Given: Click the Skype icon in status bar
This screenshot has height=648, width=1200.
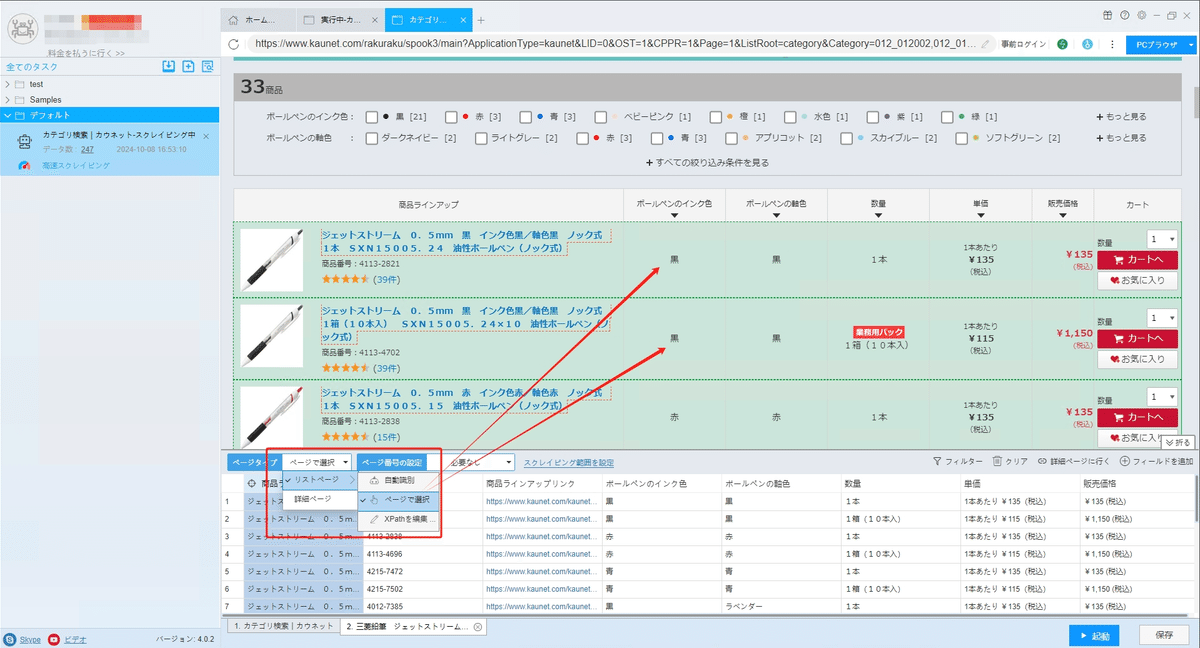Looking at the screenshot, I should pos(10,638).
